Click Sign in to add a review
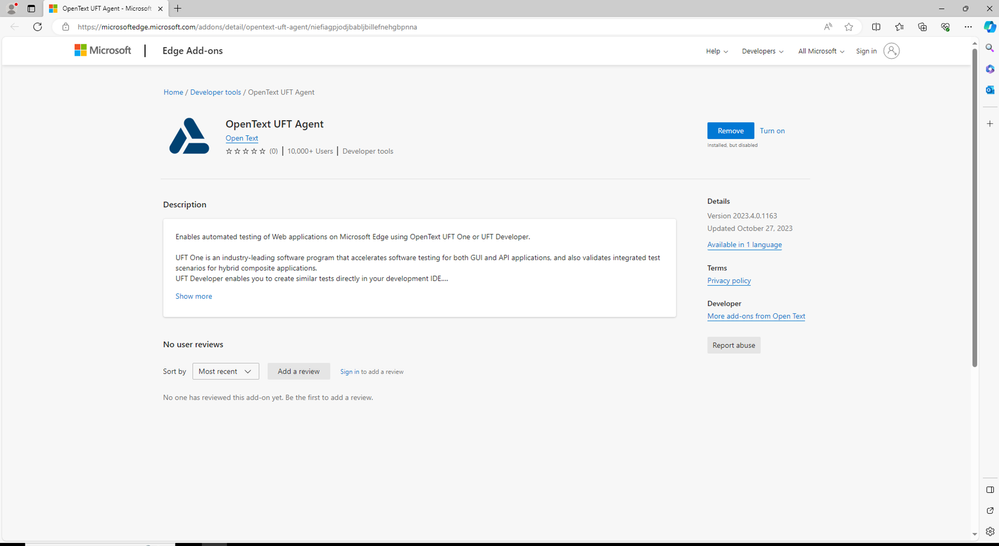 [x=349, y=371]
